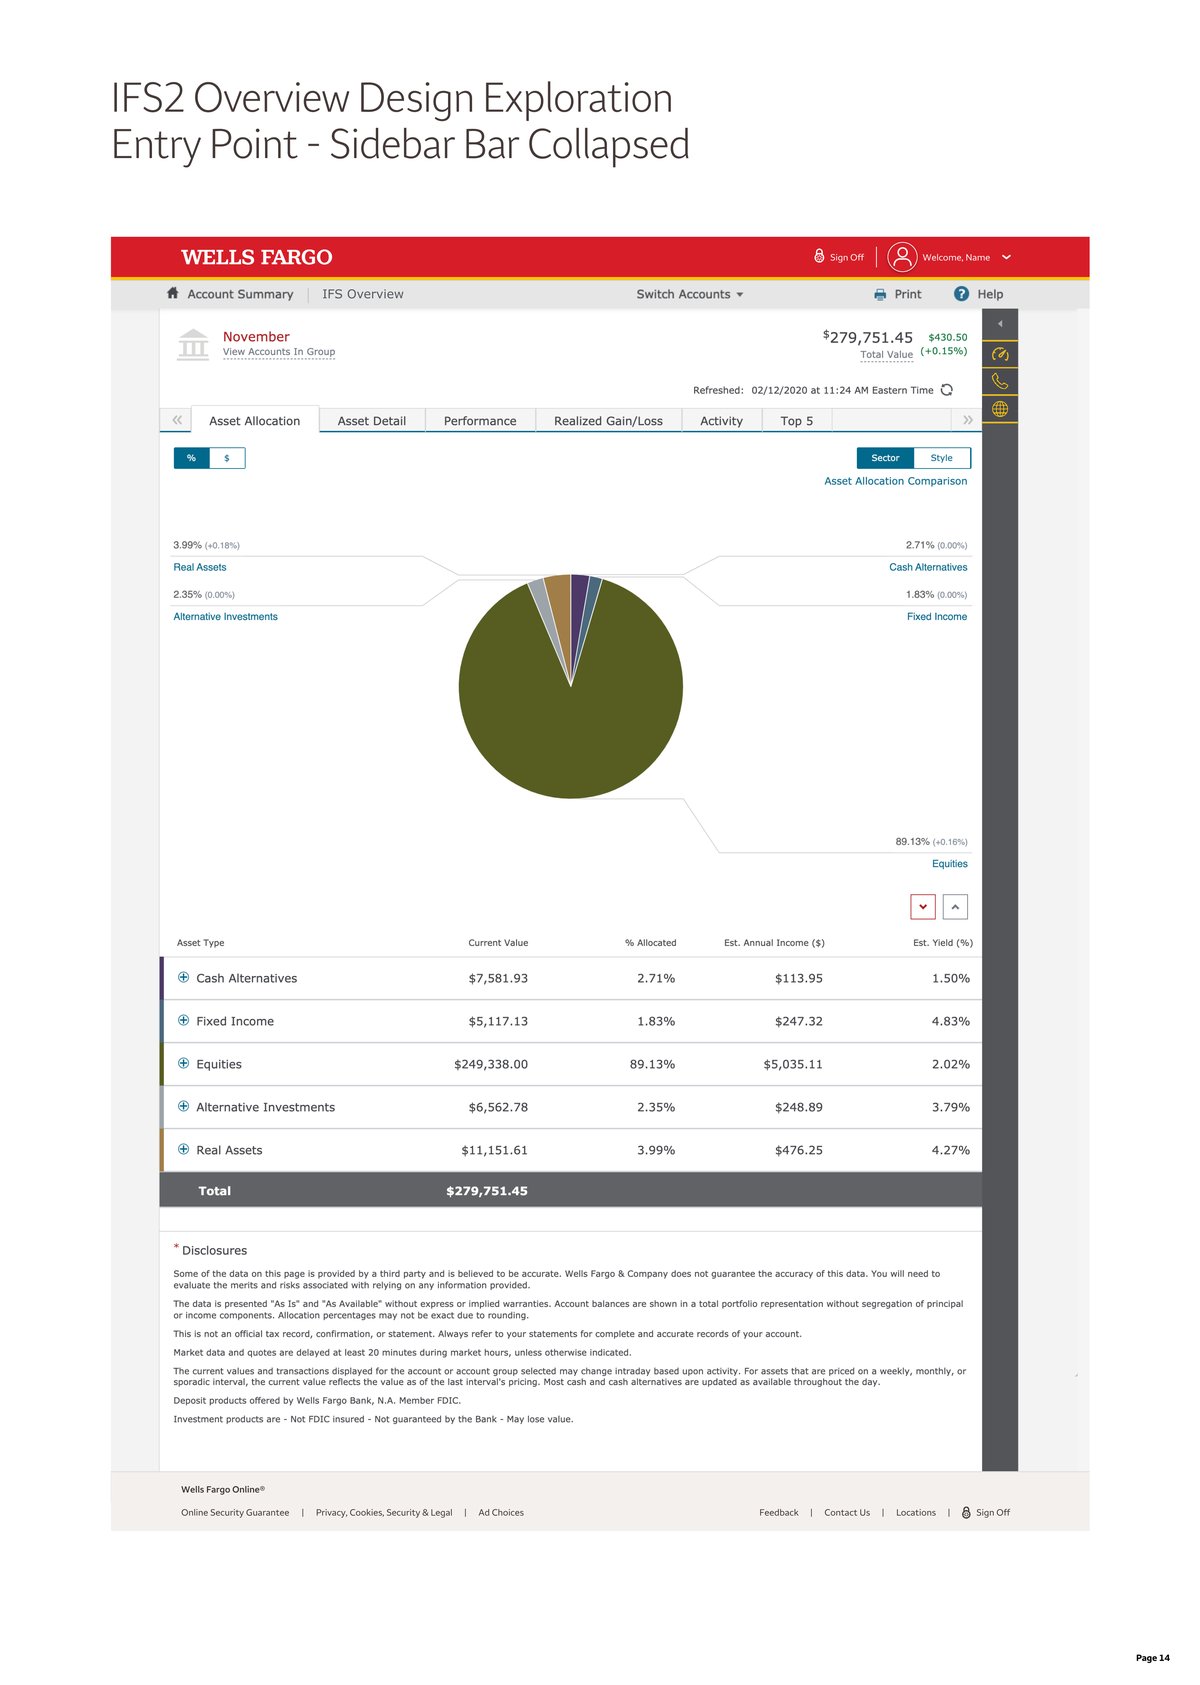Open the globe sidebar icon
The height and width of the screenshot is (1685, 1200).
pos(1000,409)
